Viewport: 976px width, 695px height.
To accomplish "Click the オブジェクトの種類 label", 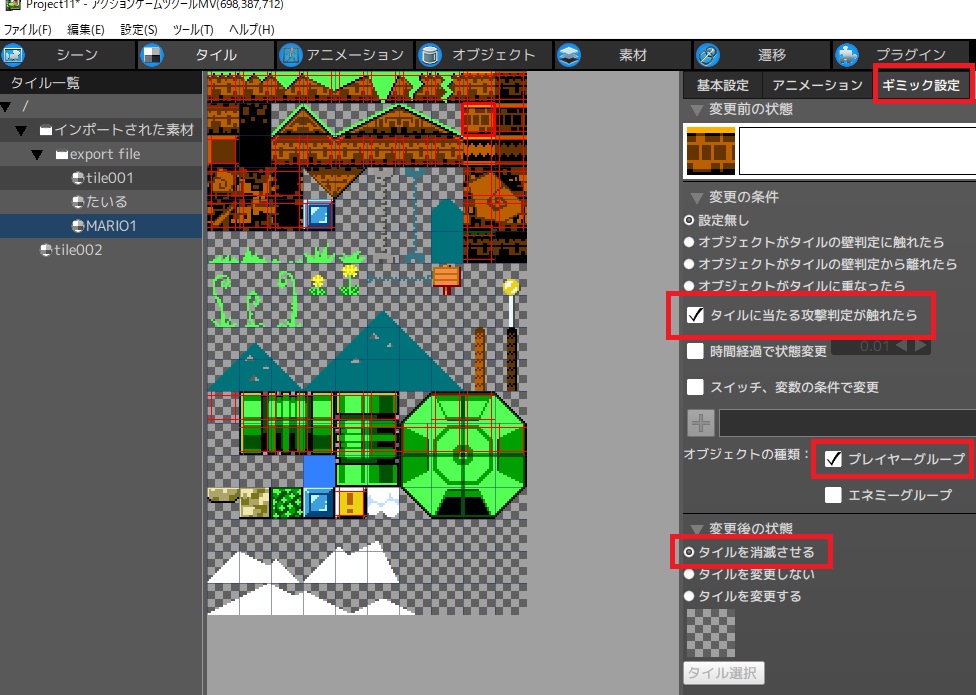I will click(x=747, y=454).
